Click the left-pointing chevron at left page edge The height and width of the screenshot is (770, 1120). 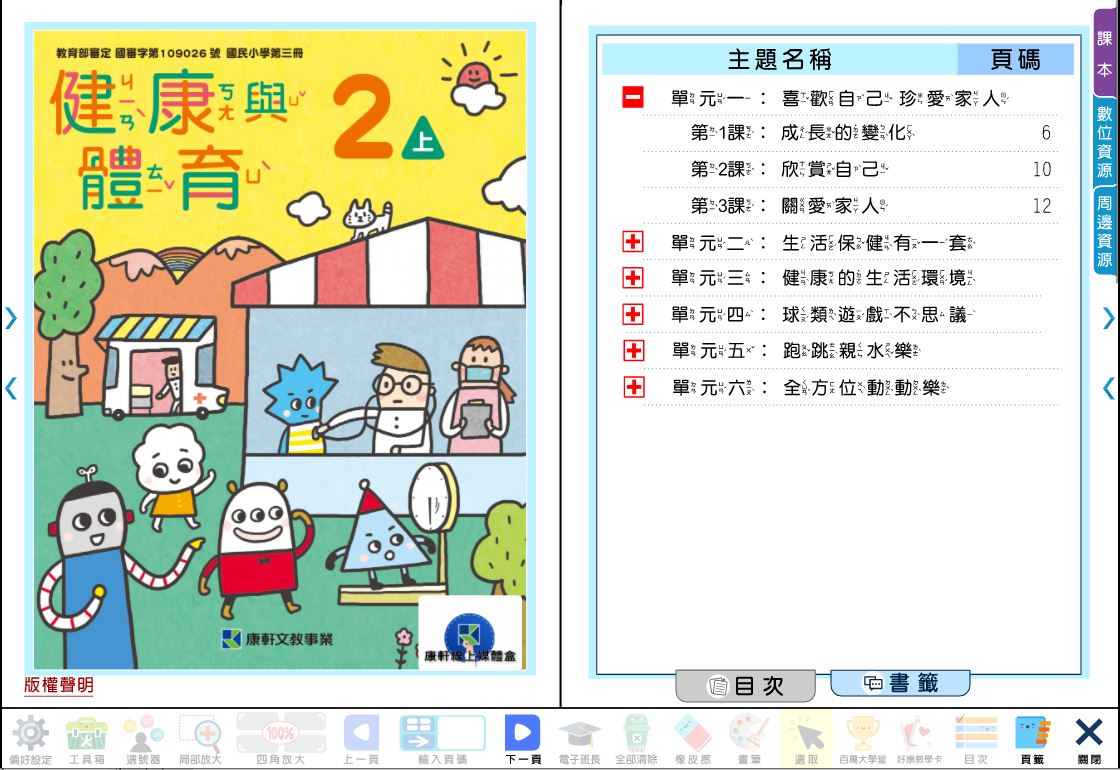[11, 388]
